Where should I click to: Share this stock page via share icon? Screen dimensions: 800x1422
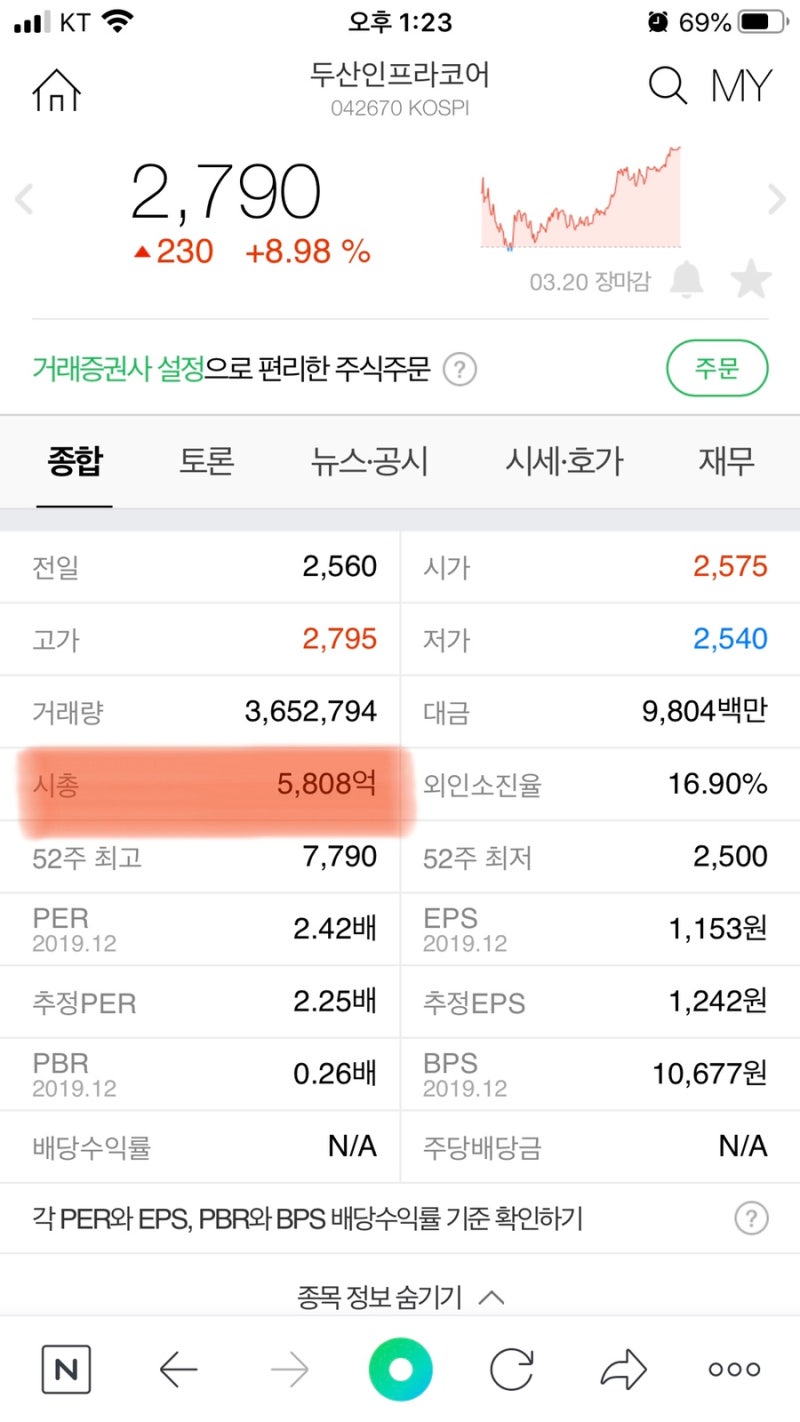coord(622,1368)
